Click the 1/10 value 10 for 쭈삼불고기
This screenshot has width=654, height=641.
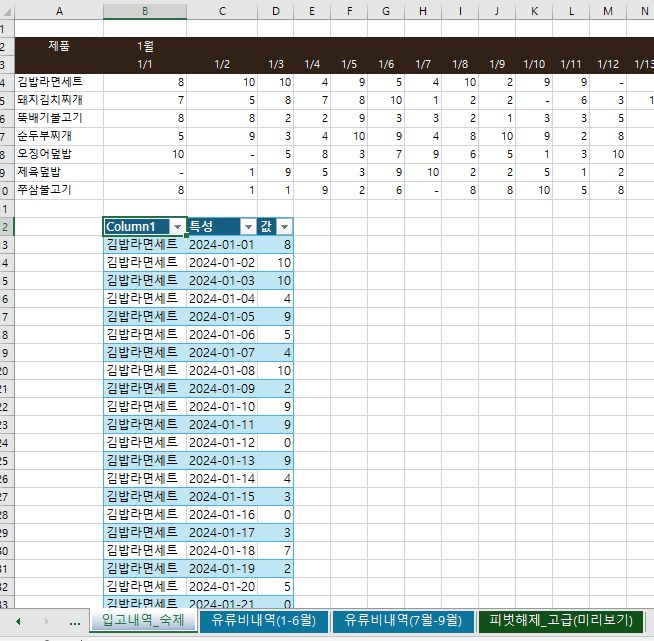(x=534, y=190)
